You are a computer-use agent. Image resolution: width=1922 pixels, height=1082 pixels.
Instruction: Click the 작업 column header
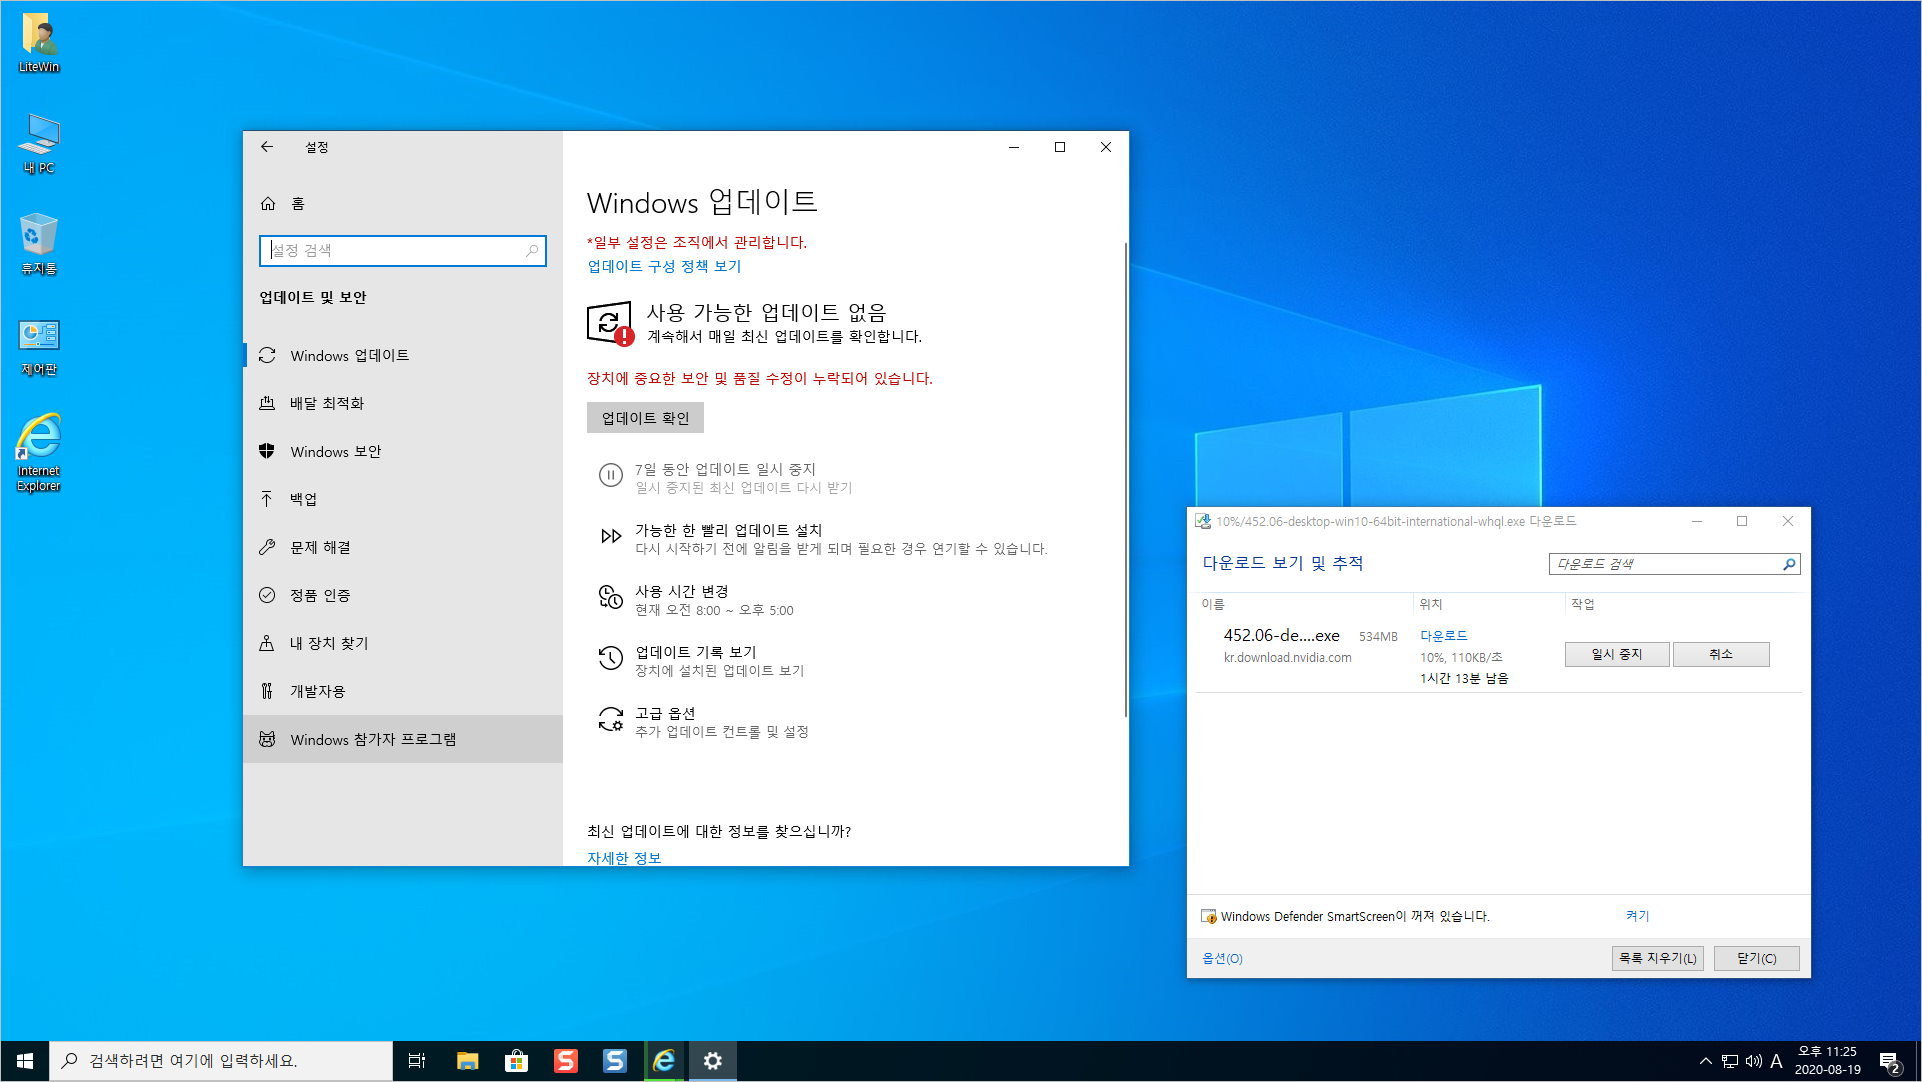[1583, 605]
